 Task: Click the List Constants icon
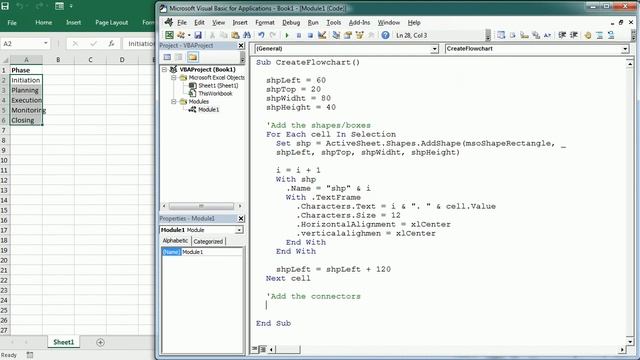coord(513,36)
